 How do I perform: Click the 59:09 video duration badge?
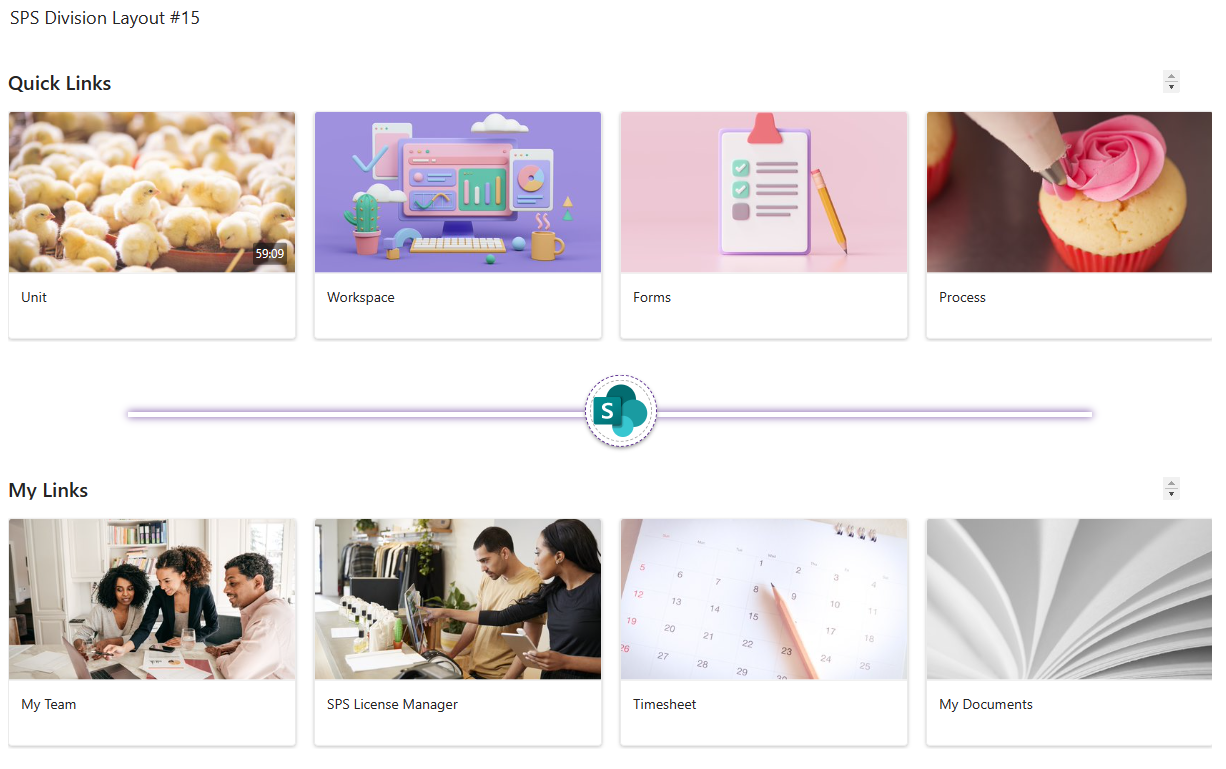tap(270, 254)
